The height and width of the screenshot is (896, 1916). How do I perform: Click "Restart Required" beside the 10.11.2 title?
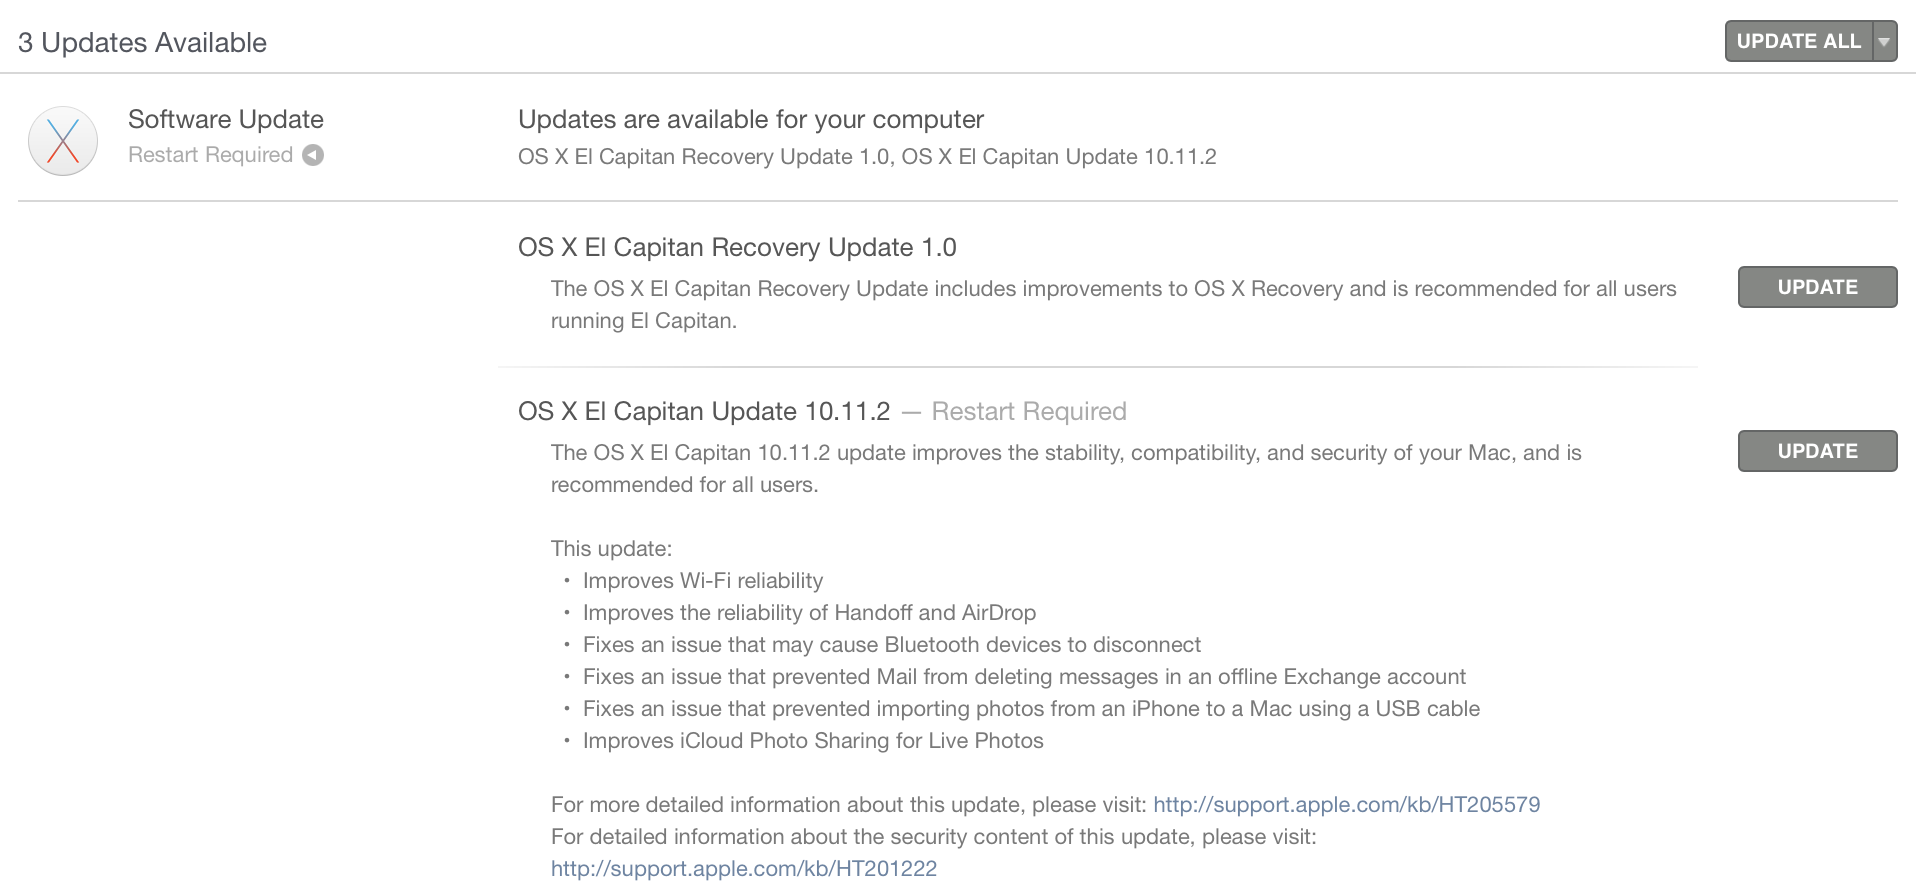tap(1028, 412)
